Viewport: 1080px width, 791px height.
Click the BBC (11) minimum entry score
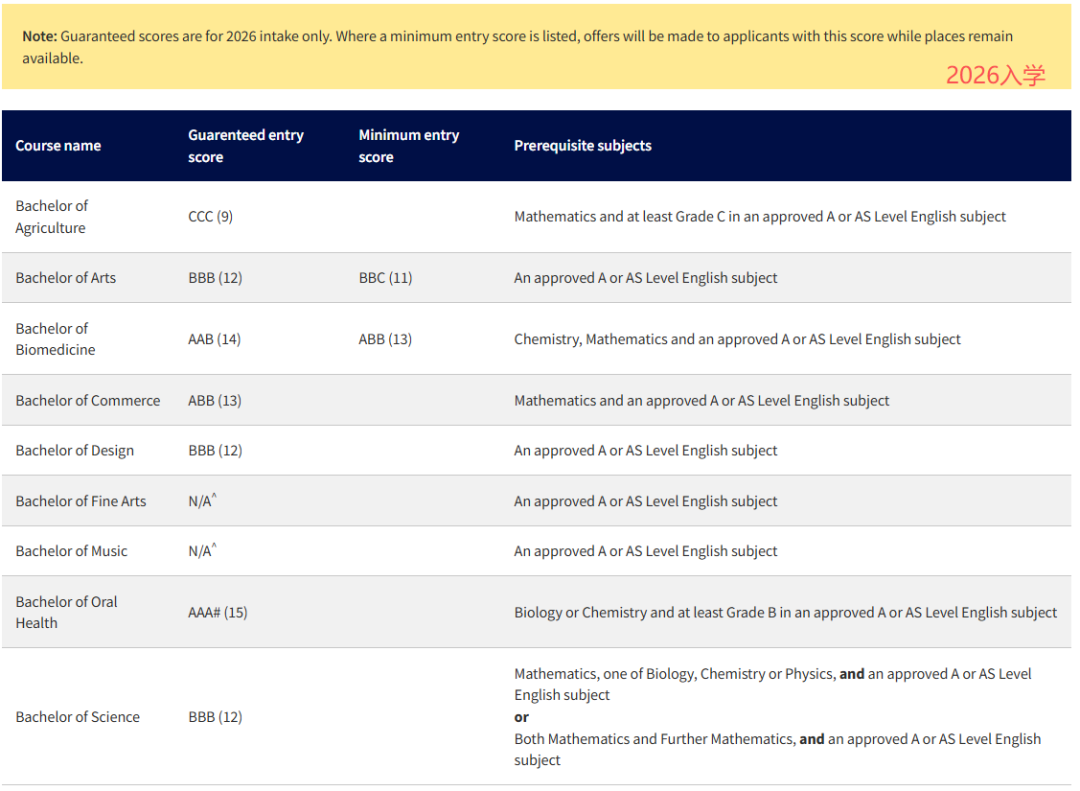385,278
